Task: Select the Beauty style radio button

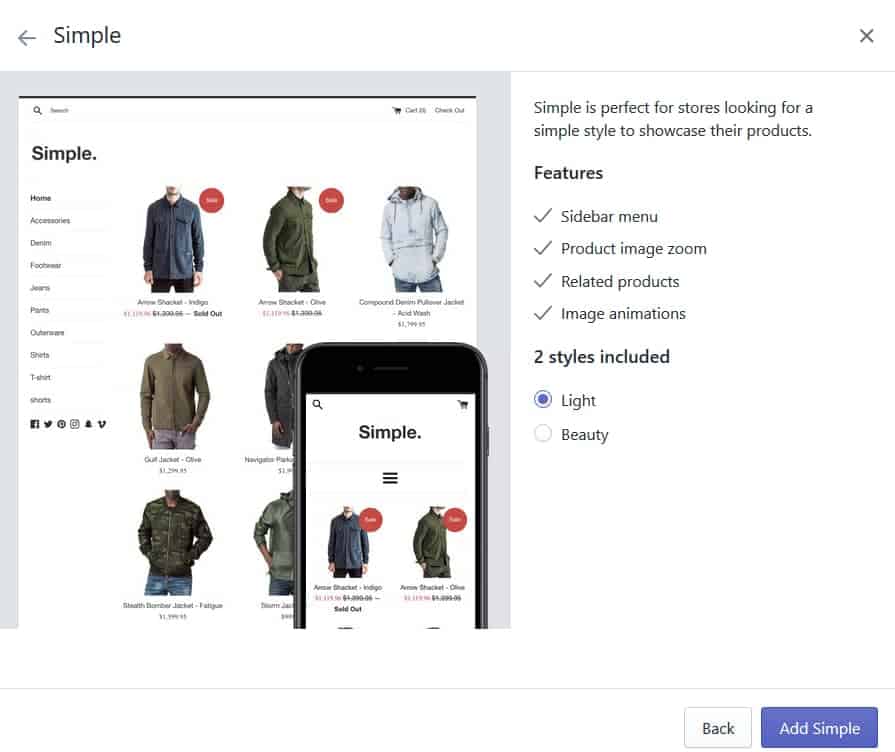Action: tap(543, 434)
